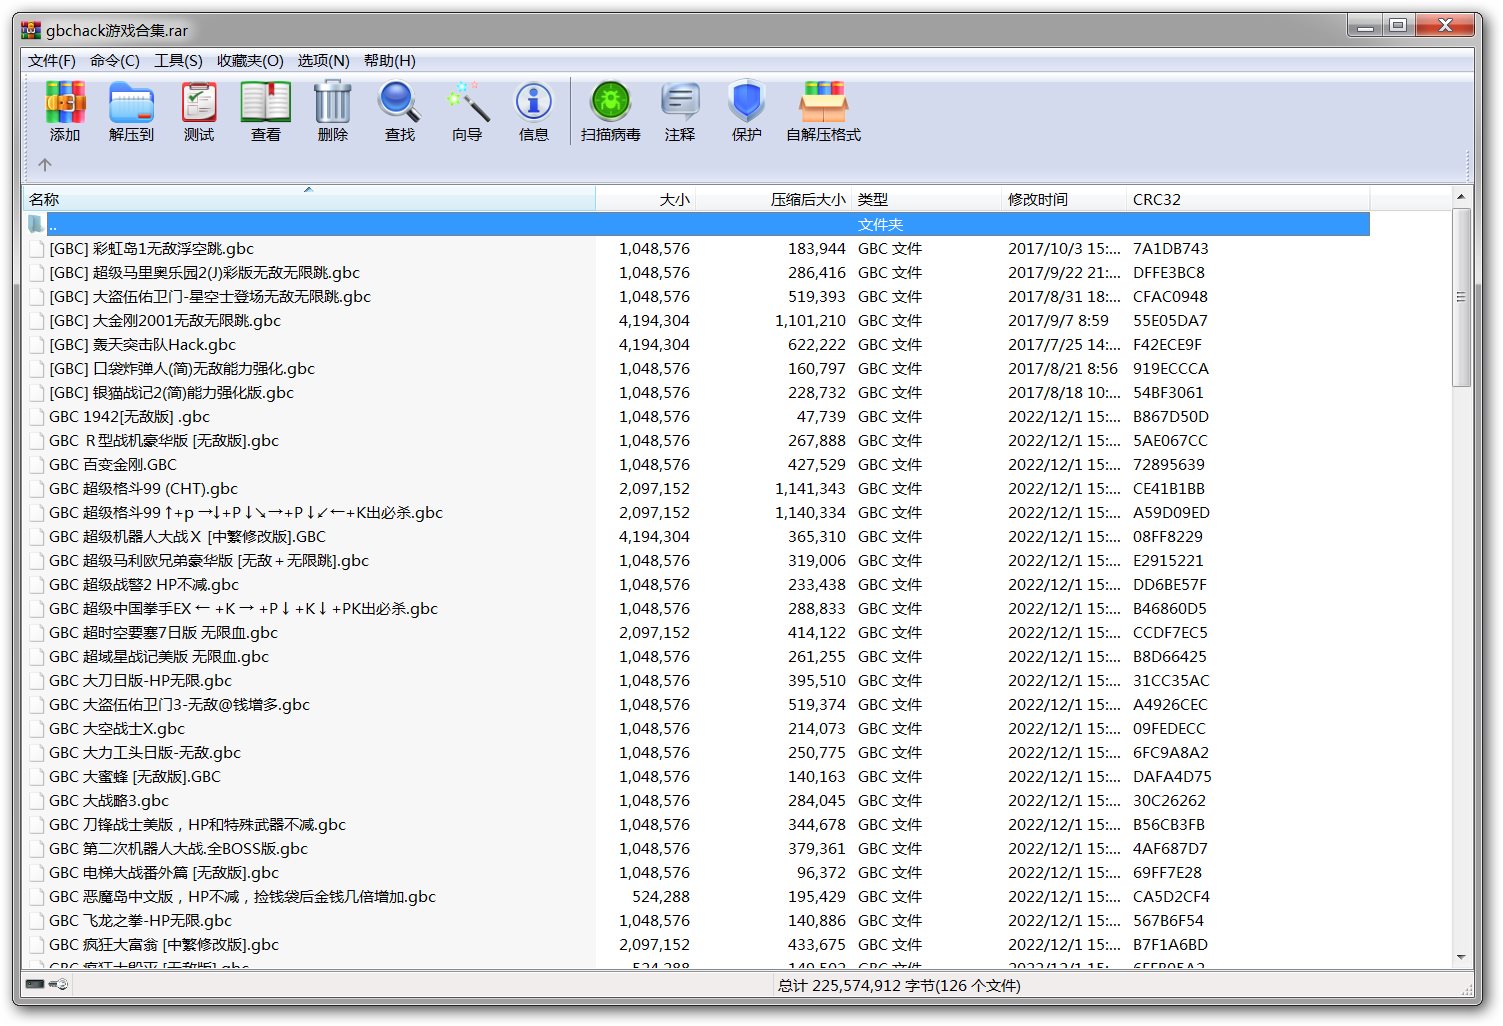Screen dimensions: 1503x1026
Task: Open the 查看 (View) book icon
Action: pos(266,102)
